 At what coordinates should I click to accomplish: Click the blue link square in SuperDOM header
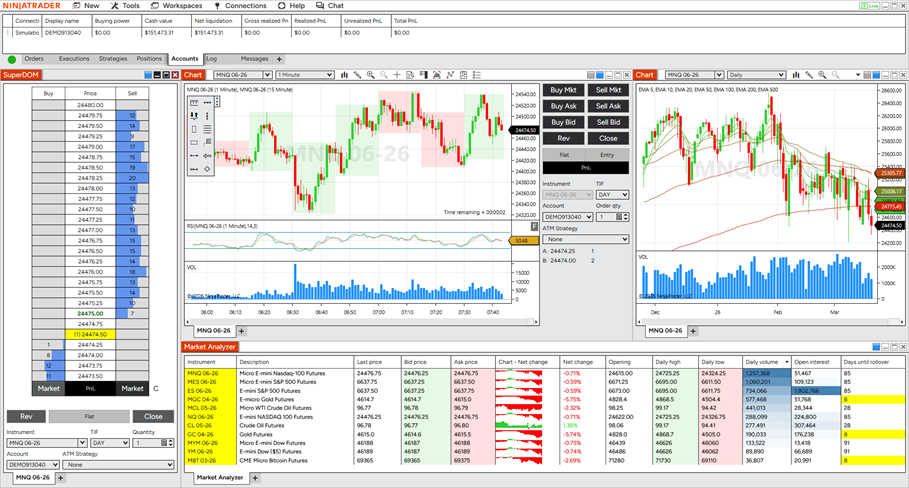point(148,75)
